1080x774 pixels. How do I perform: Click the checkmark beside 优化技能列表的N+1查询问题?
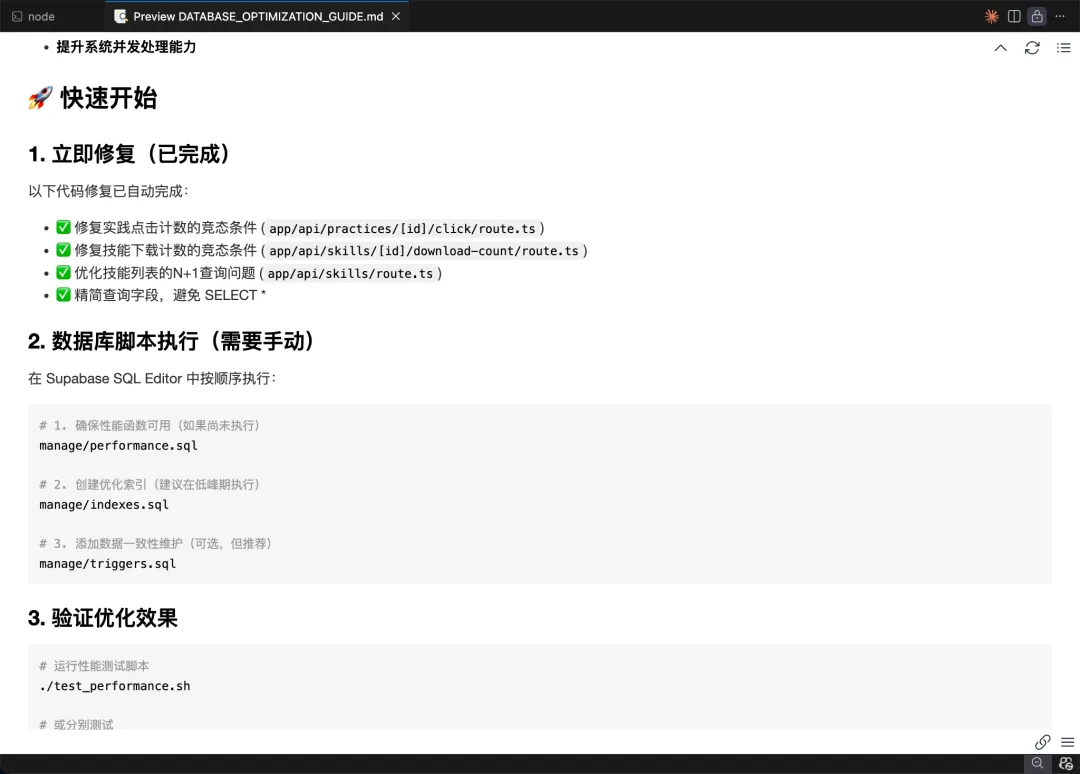pyautogui.click(x=63, y=273)
